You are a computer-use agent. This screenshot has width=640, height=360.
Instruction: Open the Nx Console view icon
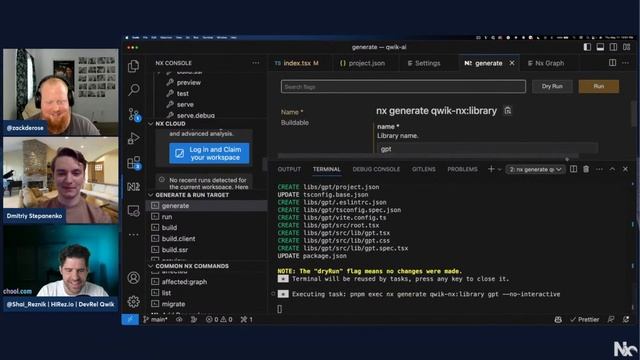[x=133, y=187]
